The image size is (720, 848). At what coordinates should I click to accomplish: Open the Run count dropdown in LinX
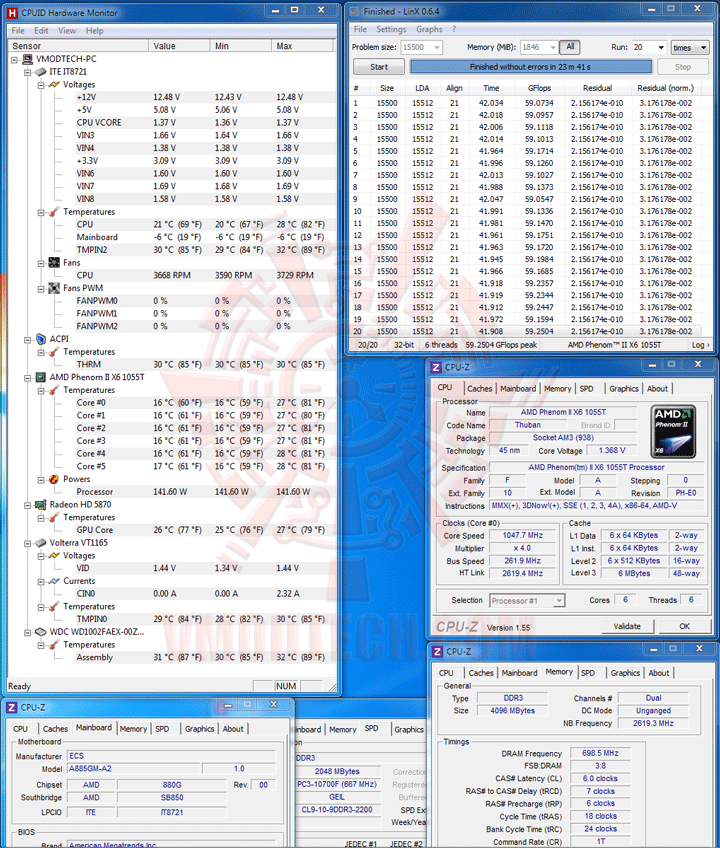(x=661, y=48)
